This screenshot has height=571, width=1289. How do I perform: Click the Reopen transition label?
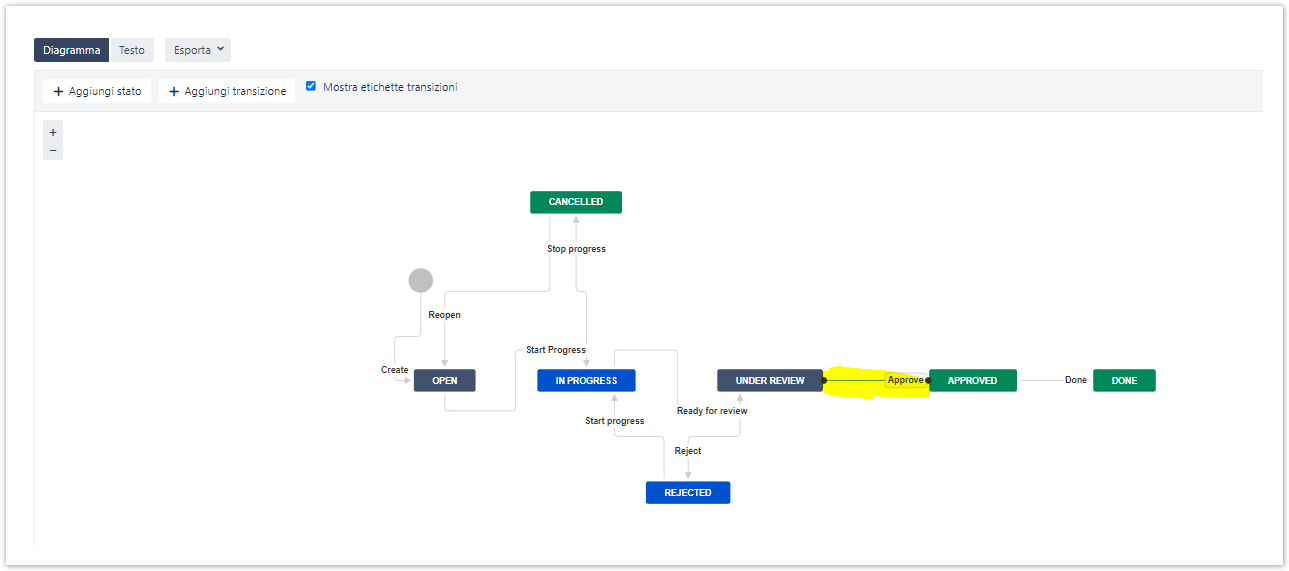point(444,315)
